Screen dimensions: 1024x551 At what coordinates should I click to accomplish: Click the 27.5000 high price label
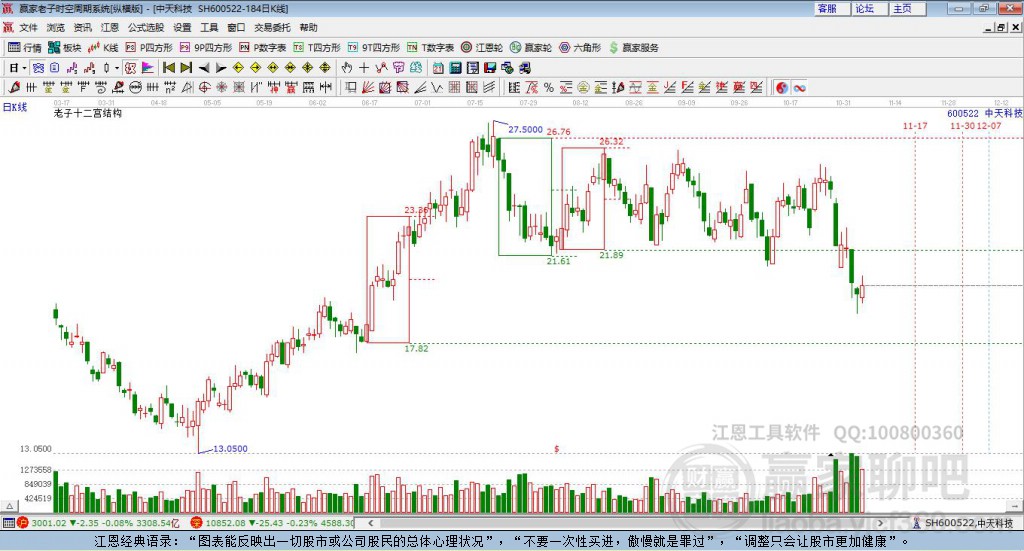(525, 129)
